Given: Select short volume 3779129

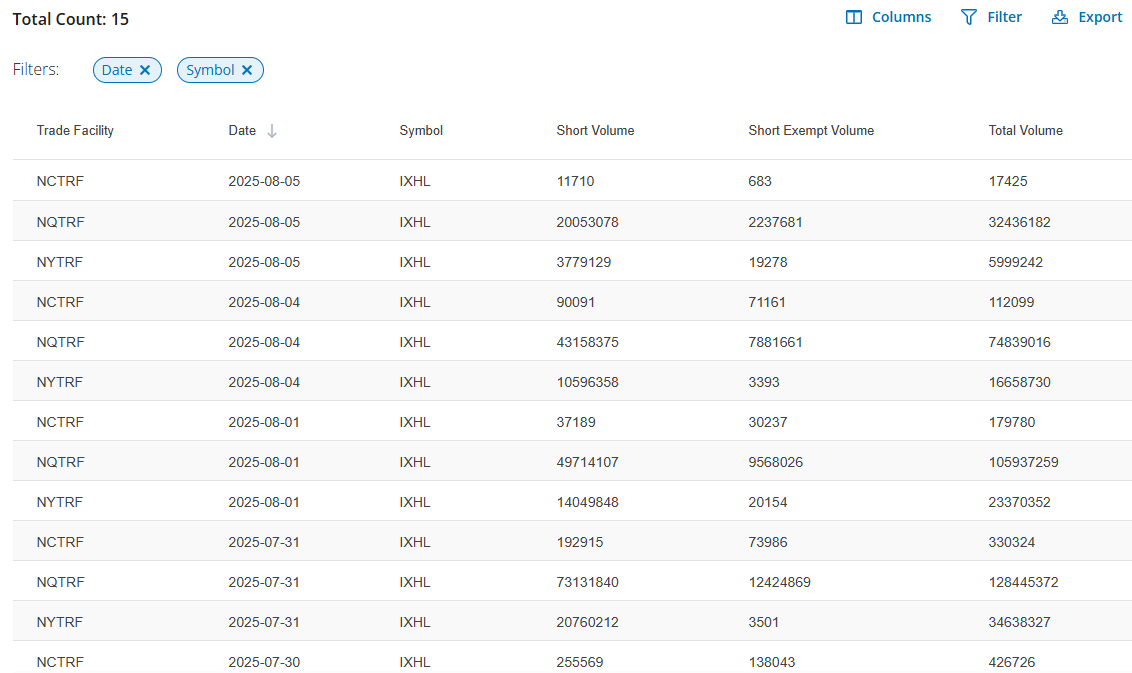Looking at the screenshot, I should pyautogui.click(x=583, y=262).
